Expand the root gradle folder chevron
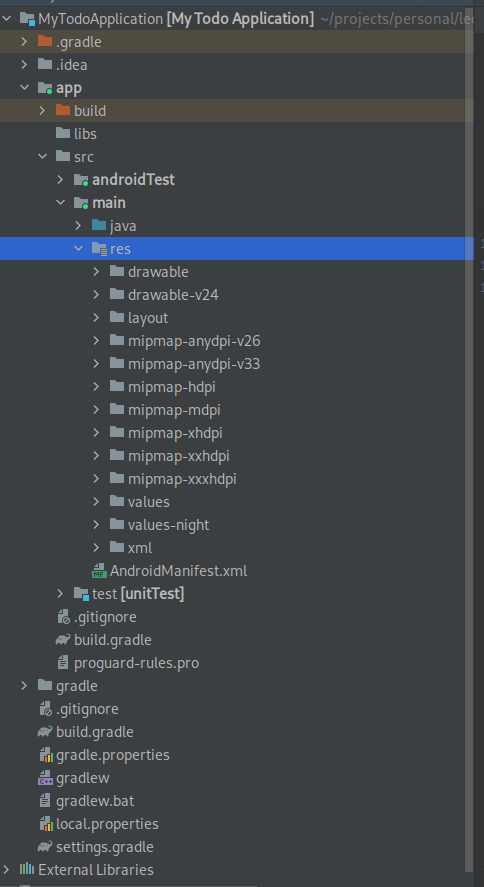Image resolution: width=484 pixels, height=887 pixels. click(24, 686)
